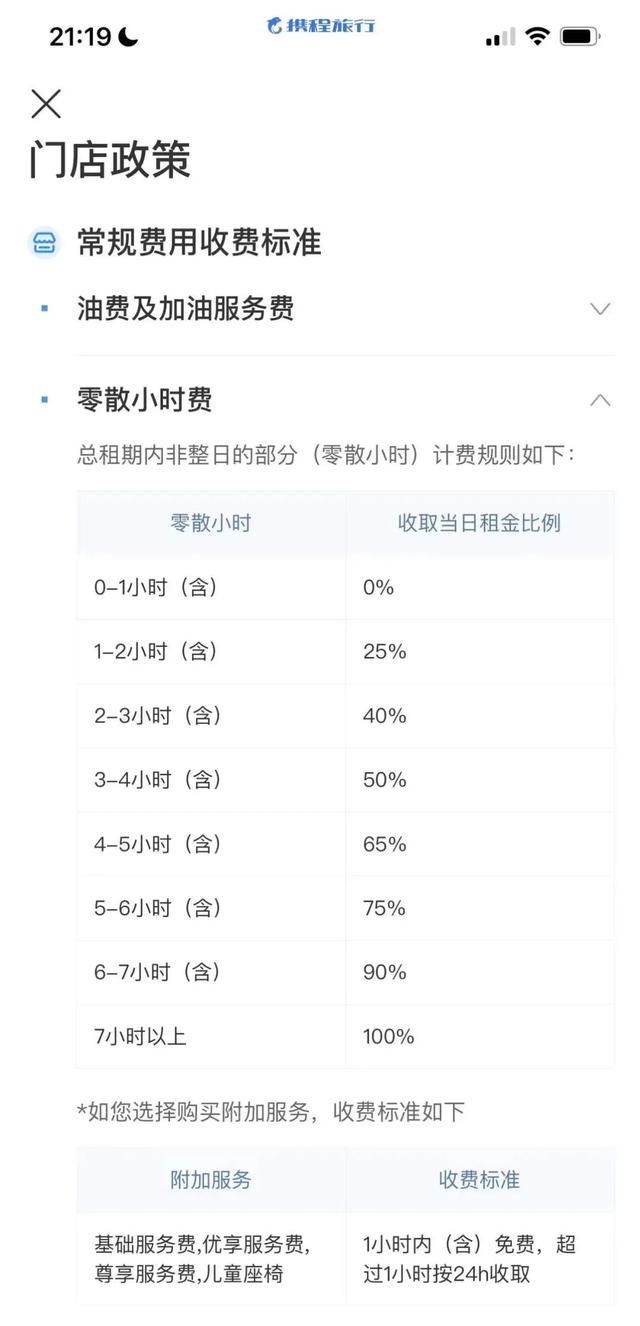This screenshot has height=1326, width=640.
Task: Tap the moon focus mode icon
Action: click(128, 37)
